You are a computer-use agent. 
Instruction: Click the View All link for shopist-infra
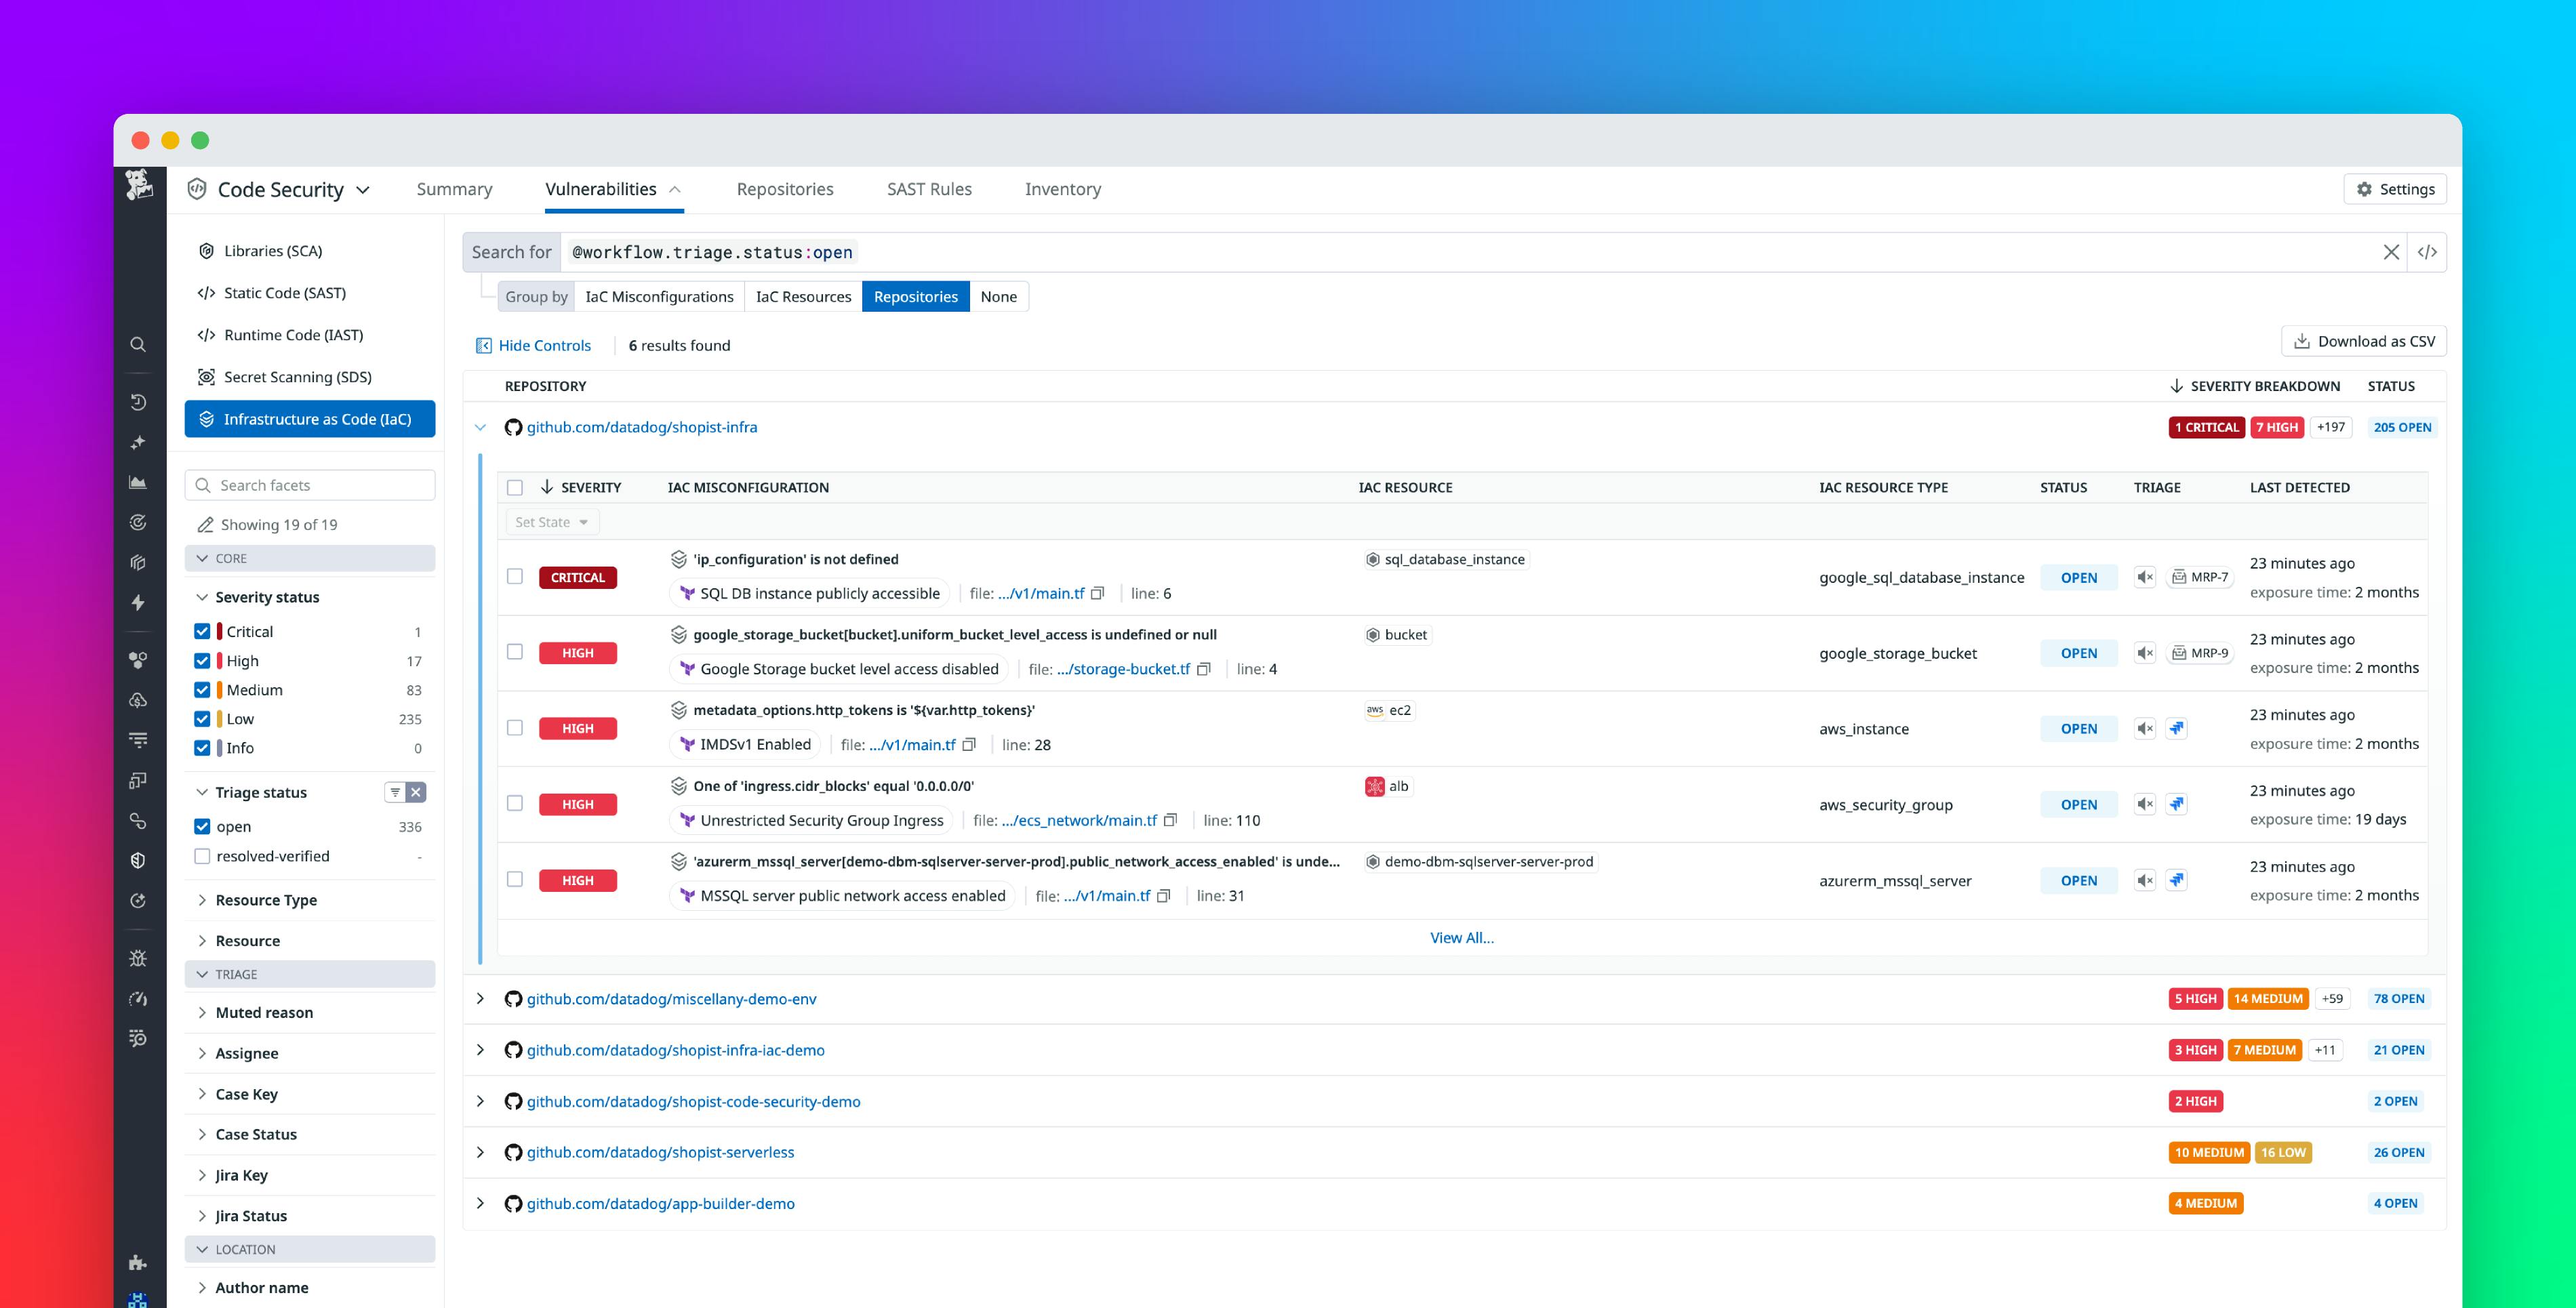pos(1461,937)
